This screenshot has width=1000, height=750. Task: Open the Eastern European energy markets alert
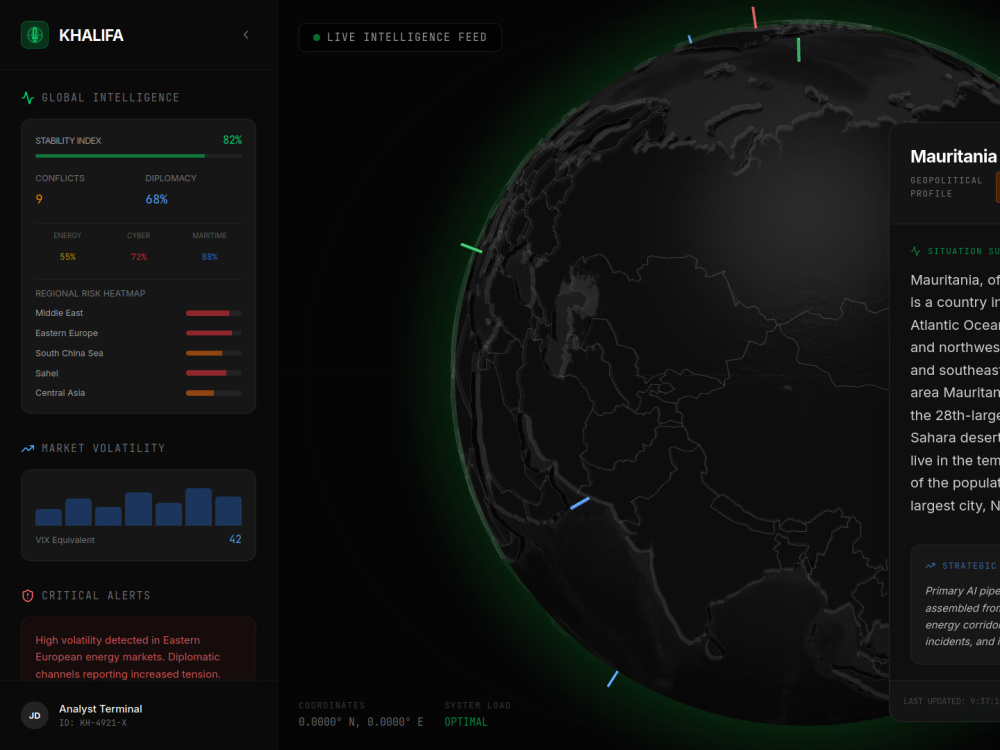(x=138, y=649)
